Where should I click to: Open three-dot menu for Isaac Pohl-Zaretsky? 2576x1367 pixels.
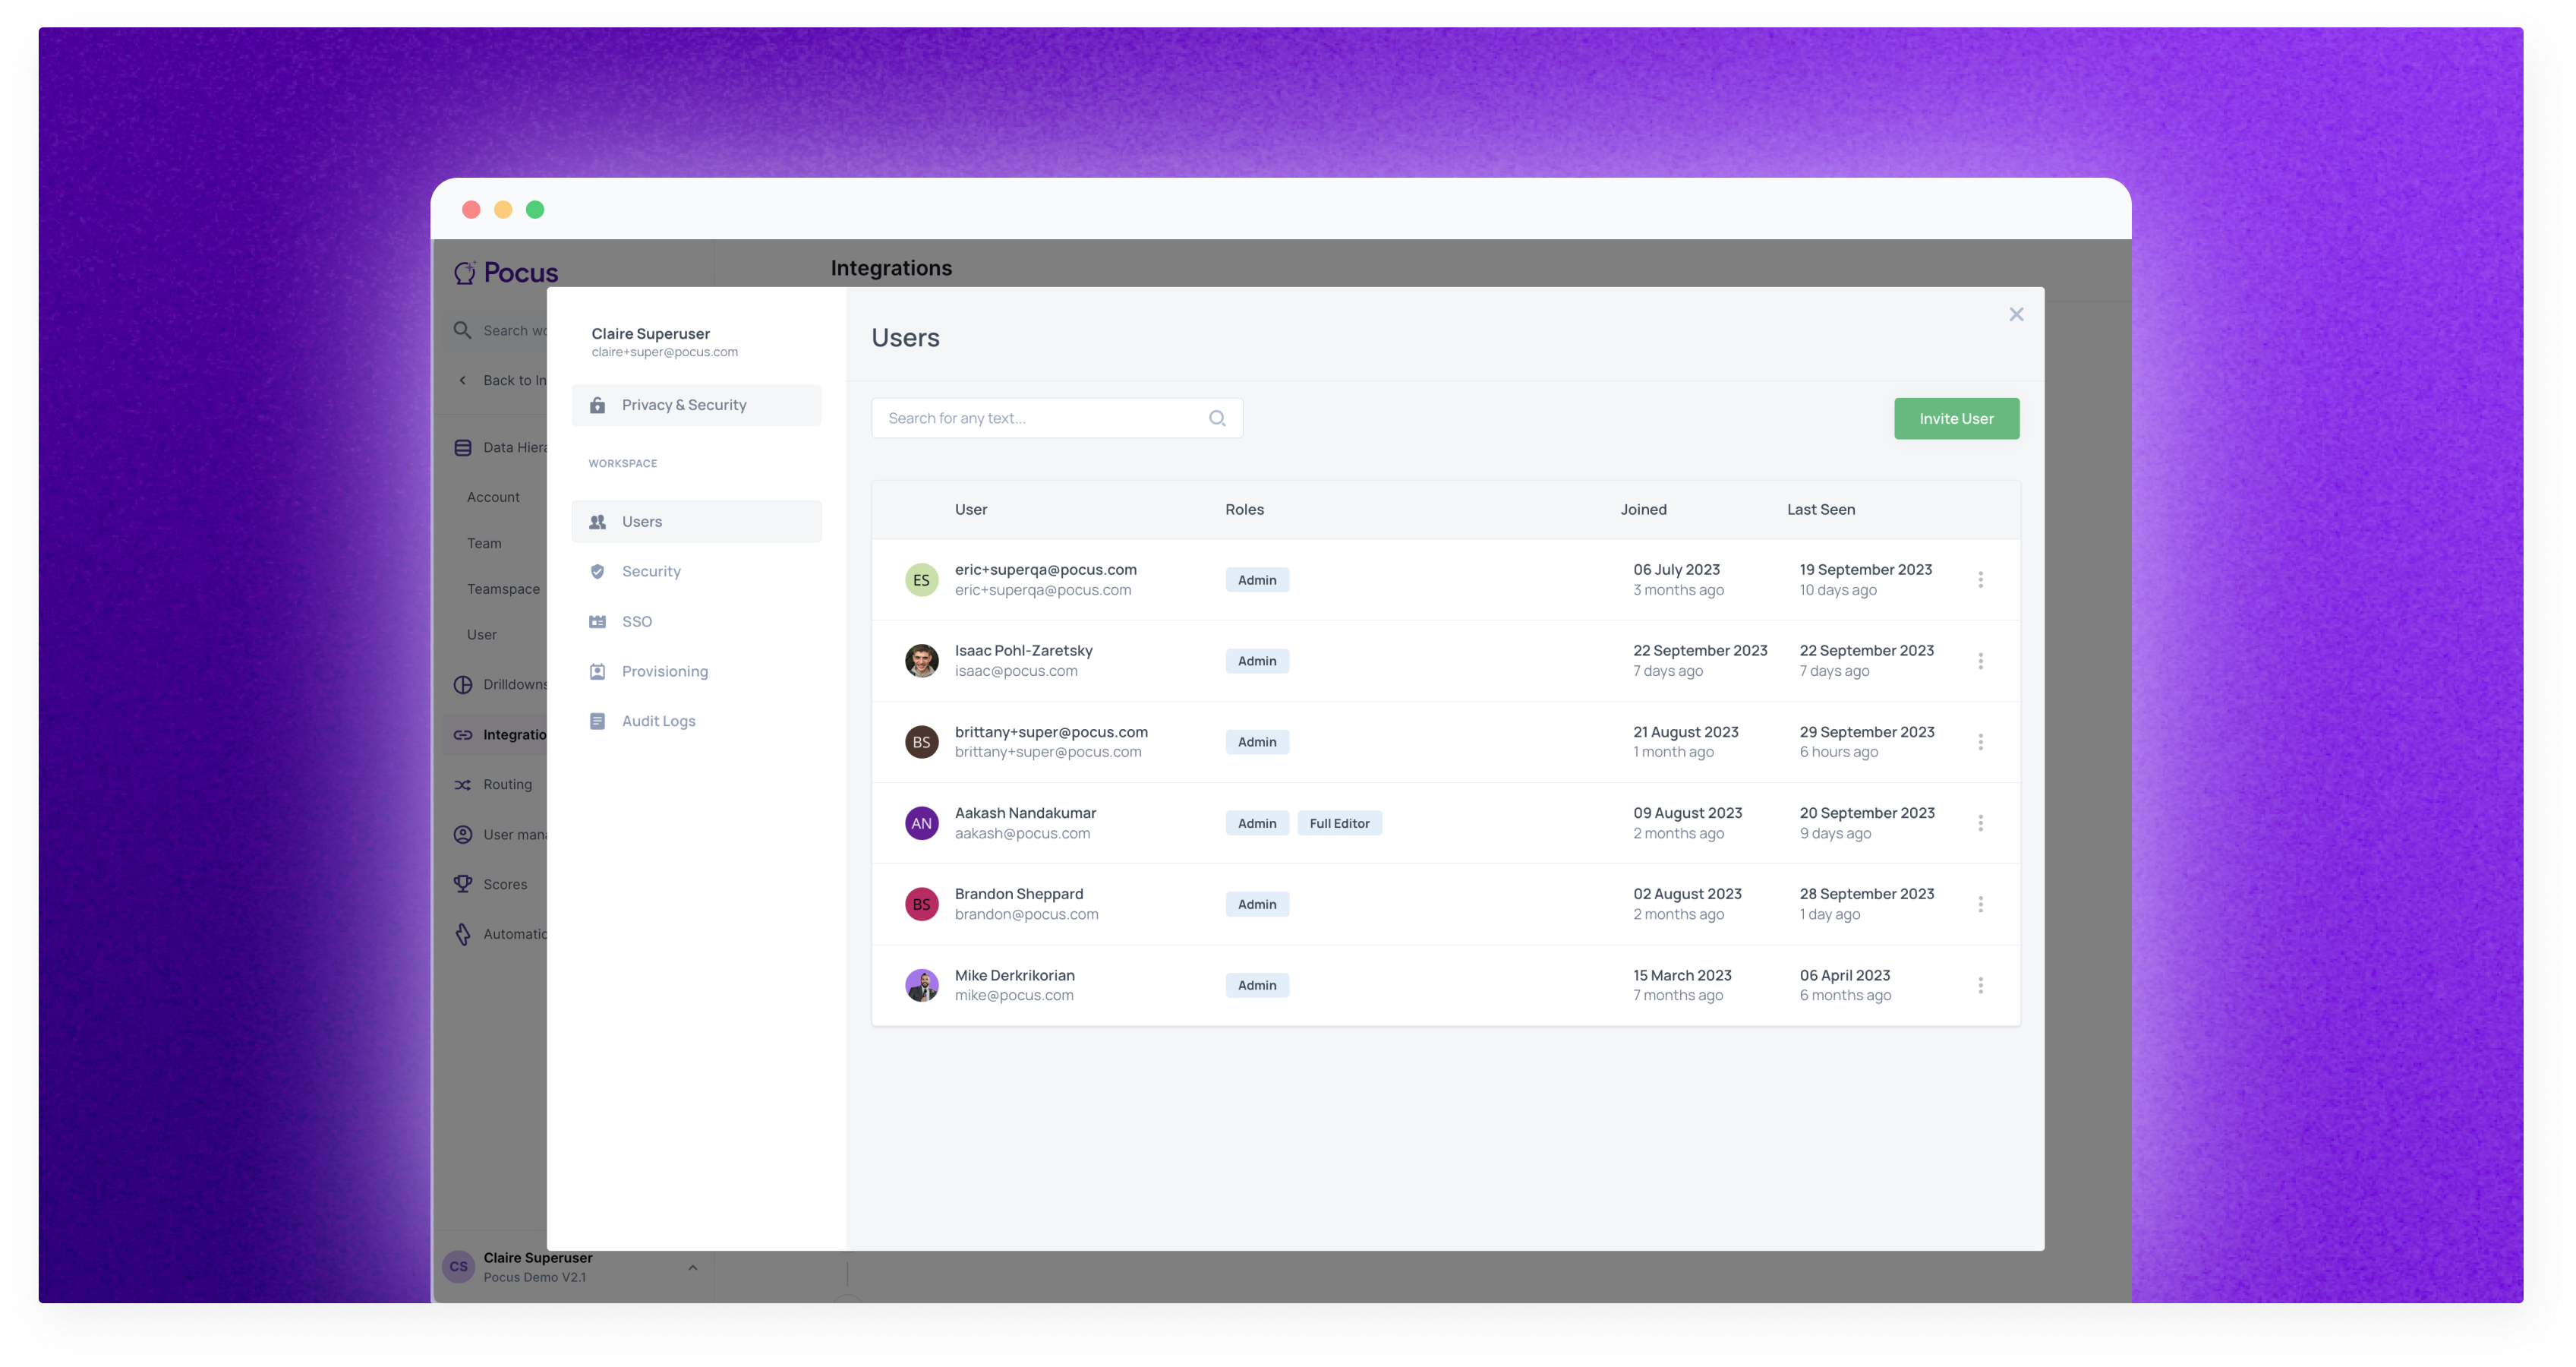pos(1980,661)
